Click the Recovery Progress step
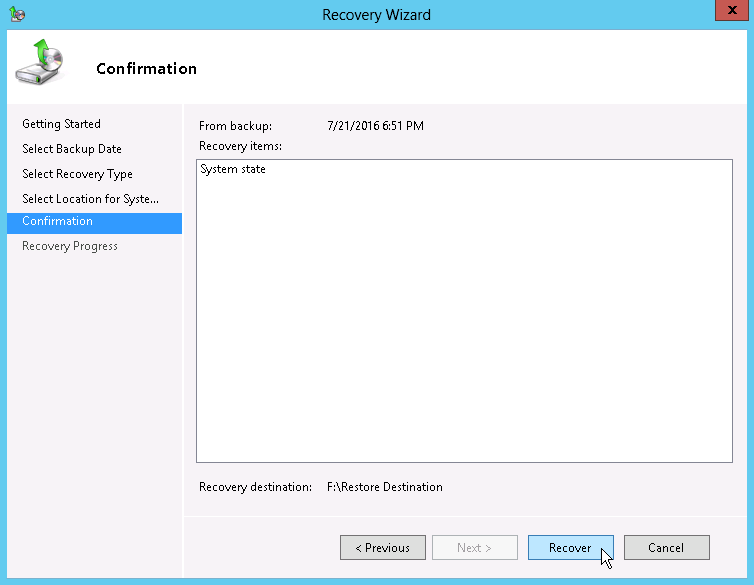754x585 pixels. 70,246
